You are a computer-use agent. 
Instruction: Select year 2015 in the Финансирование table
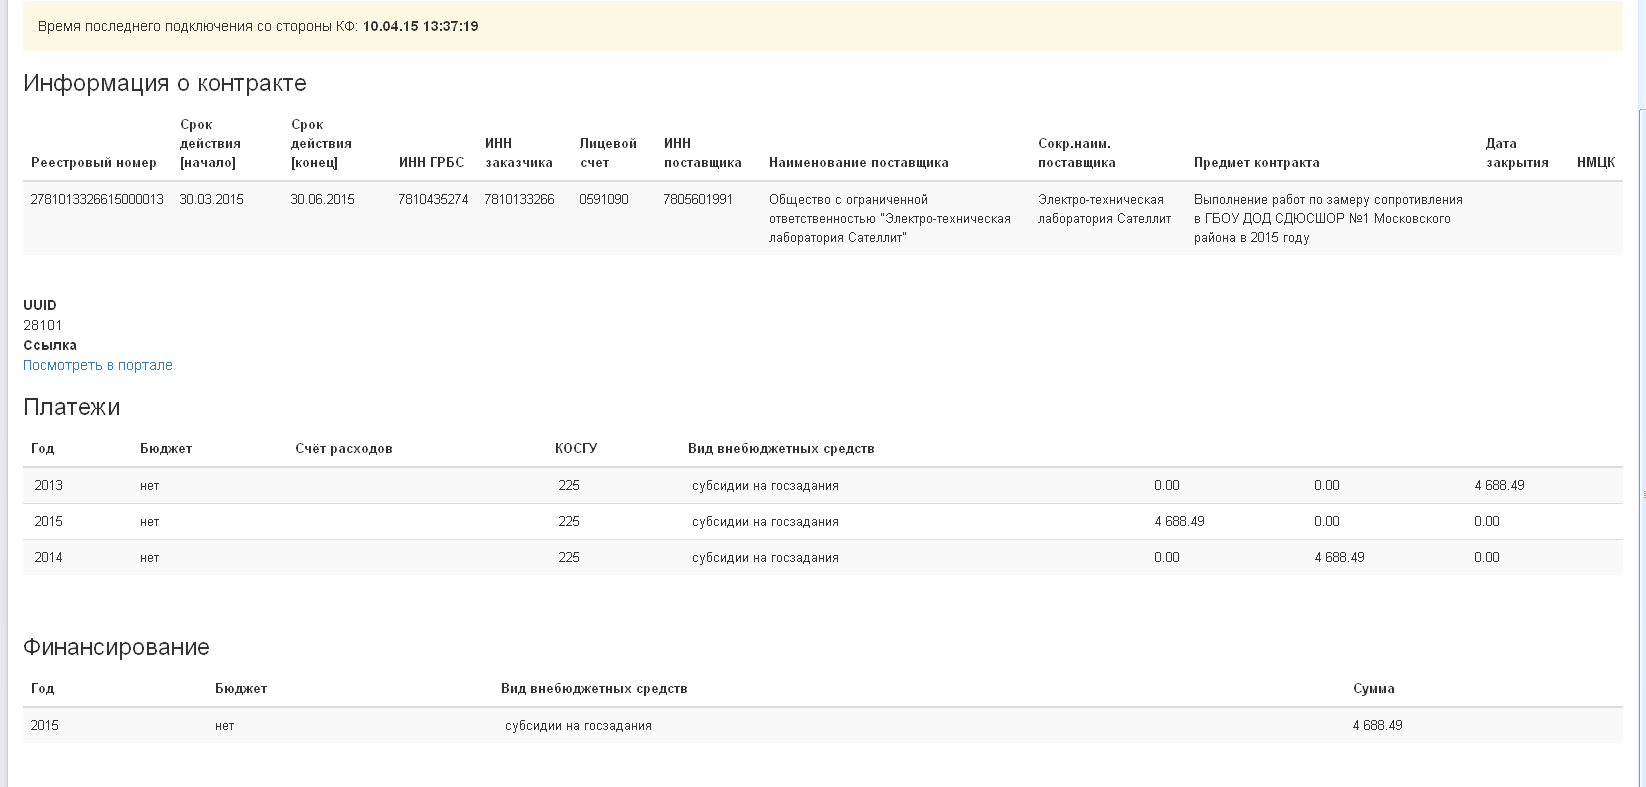pyautogui.click(x=44, y=725)
